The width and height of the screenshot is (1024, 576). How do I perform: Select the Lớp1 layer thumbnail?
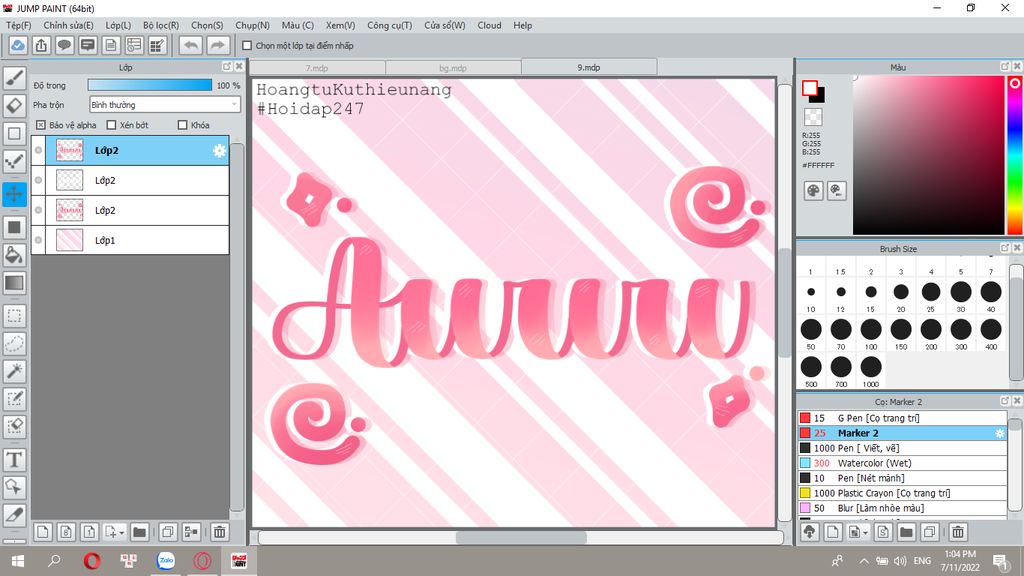[70, 240]
